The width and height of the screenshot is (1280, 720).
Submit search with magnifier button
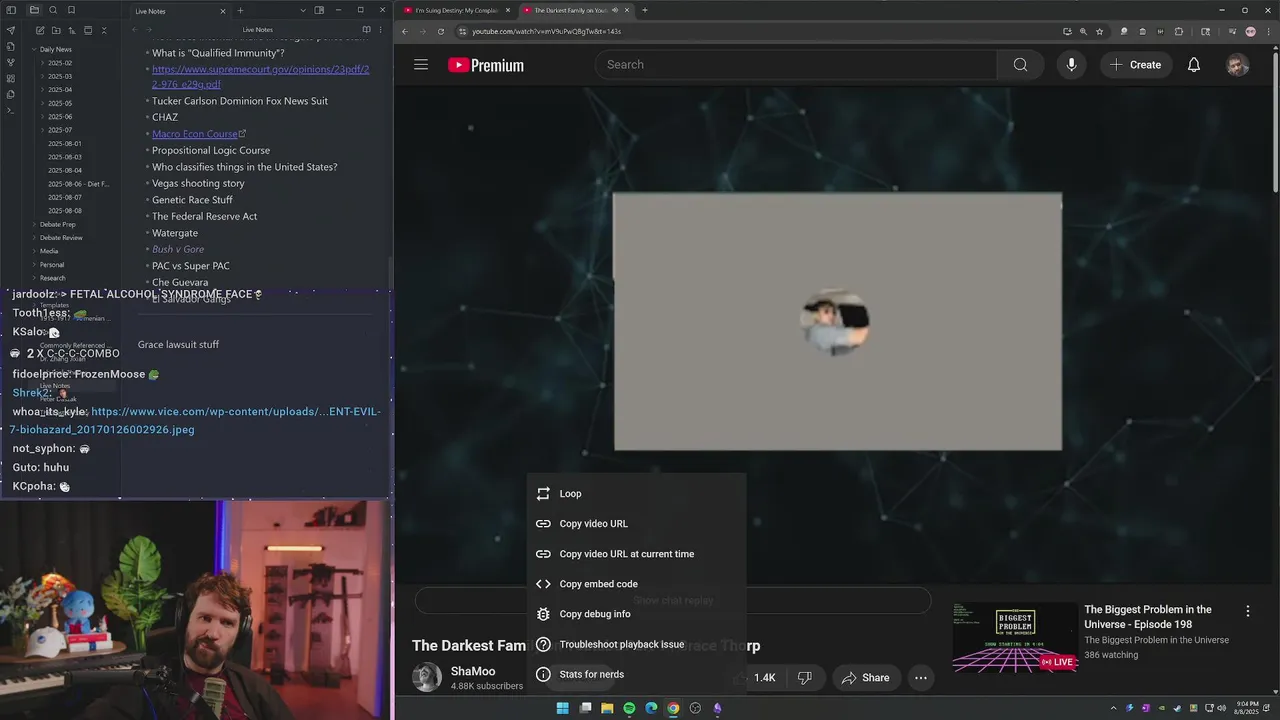1020,65
